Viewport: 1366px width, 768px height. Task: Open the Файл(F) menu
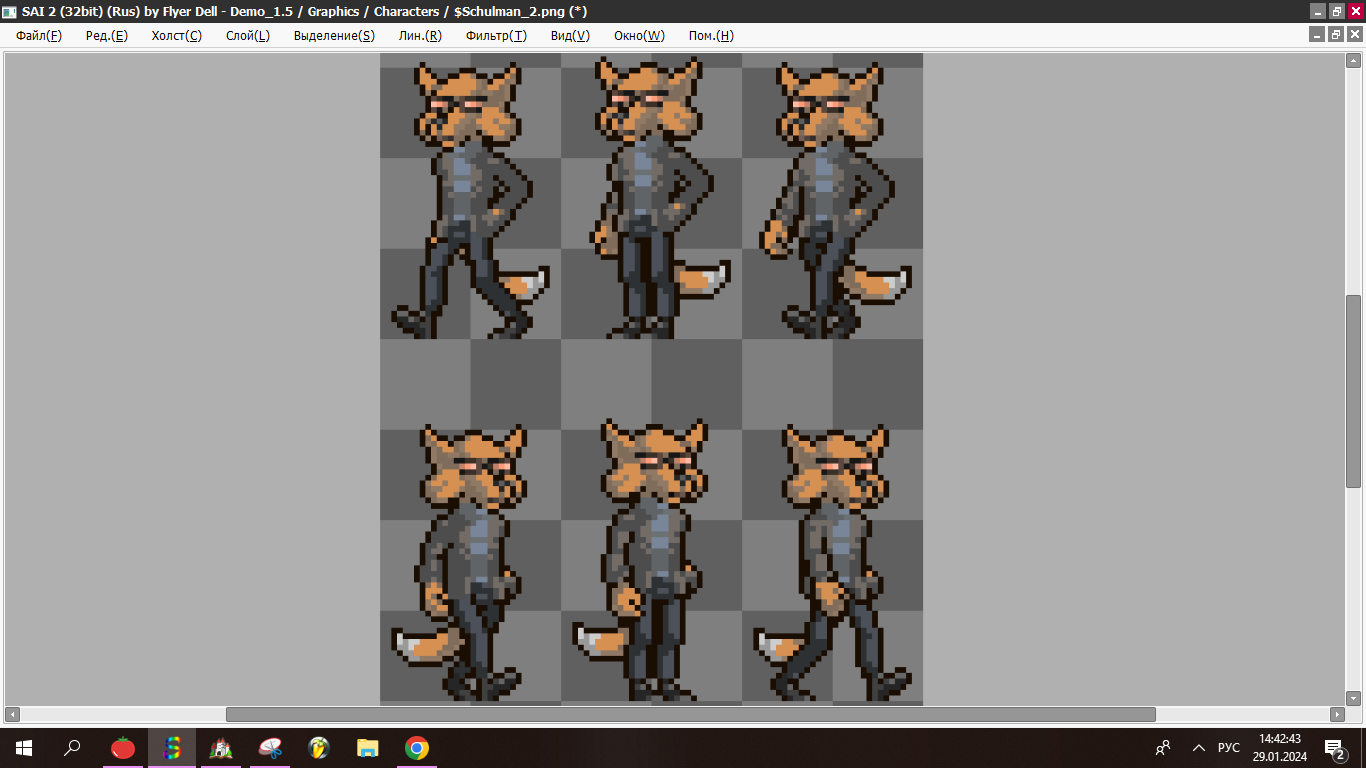[x=39, y=35]
